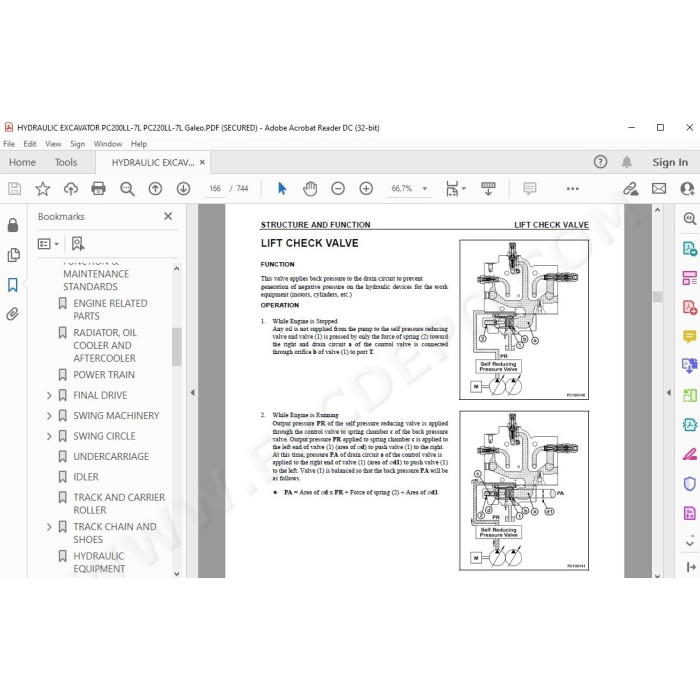
Task: Toggle the Bookmarks panel icon
Action: [x=13, y=285]
